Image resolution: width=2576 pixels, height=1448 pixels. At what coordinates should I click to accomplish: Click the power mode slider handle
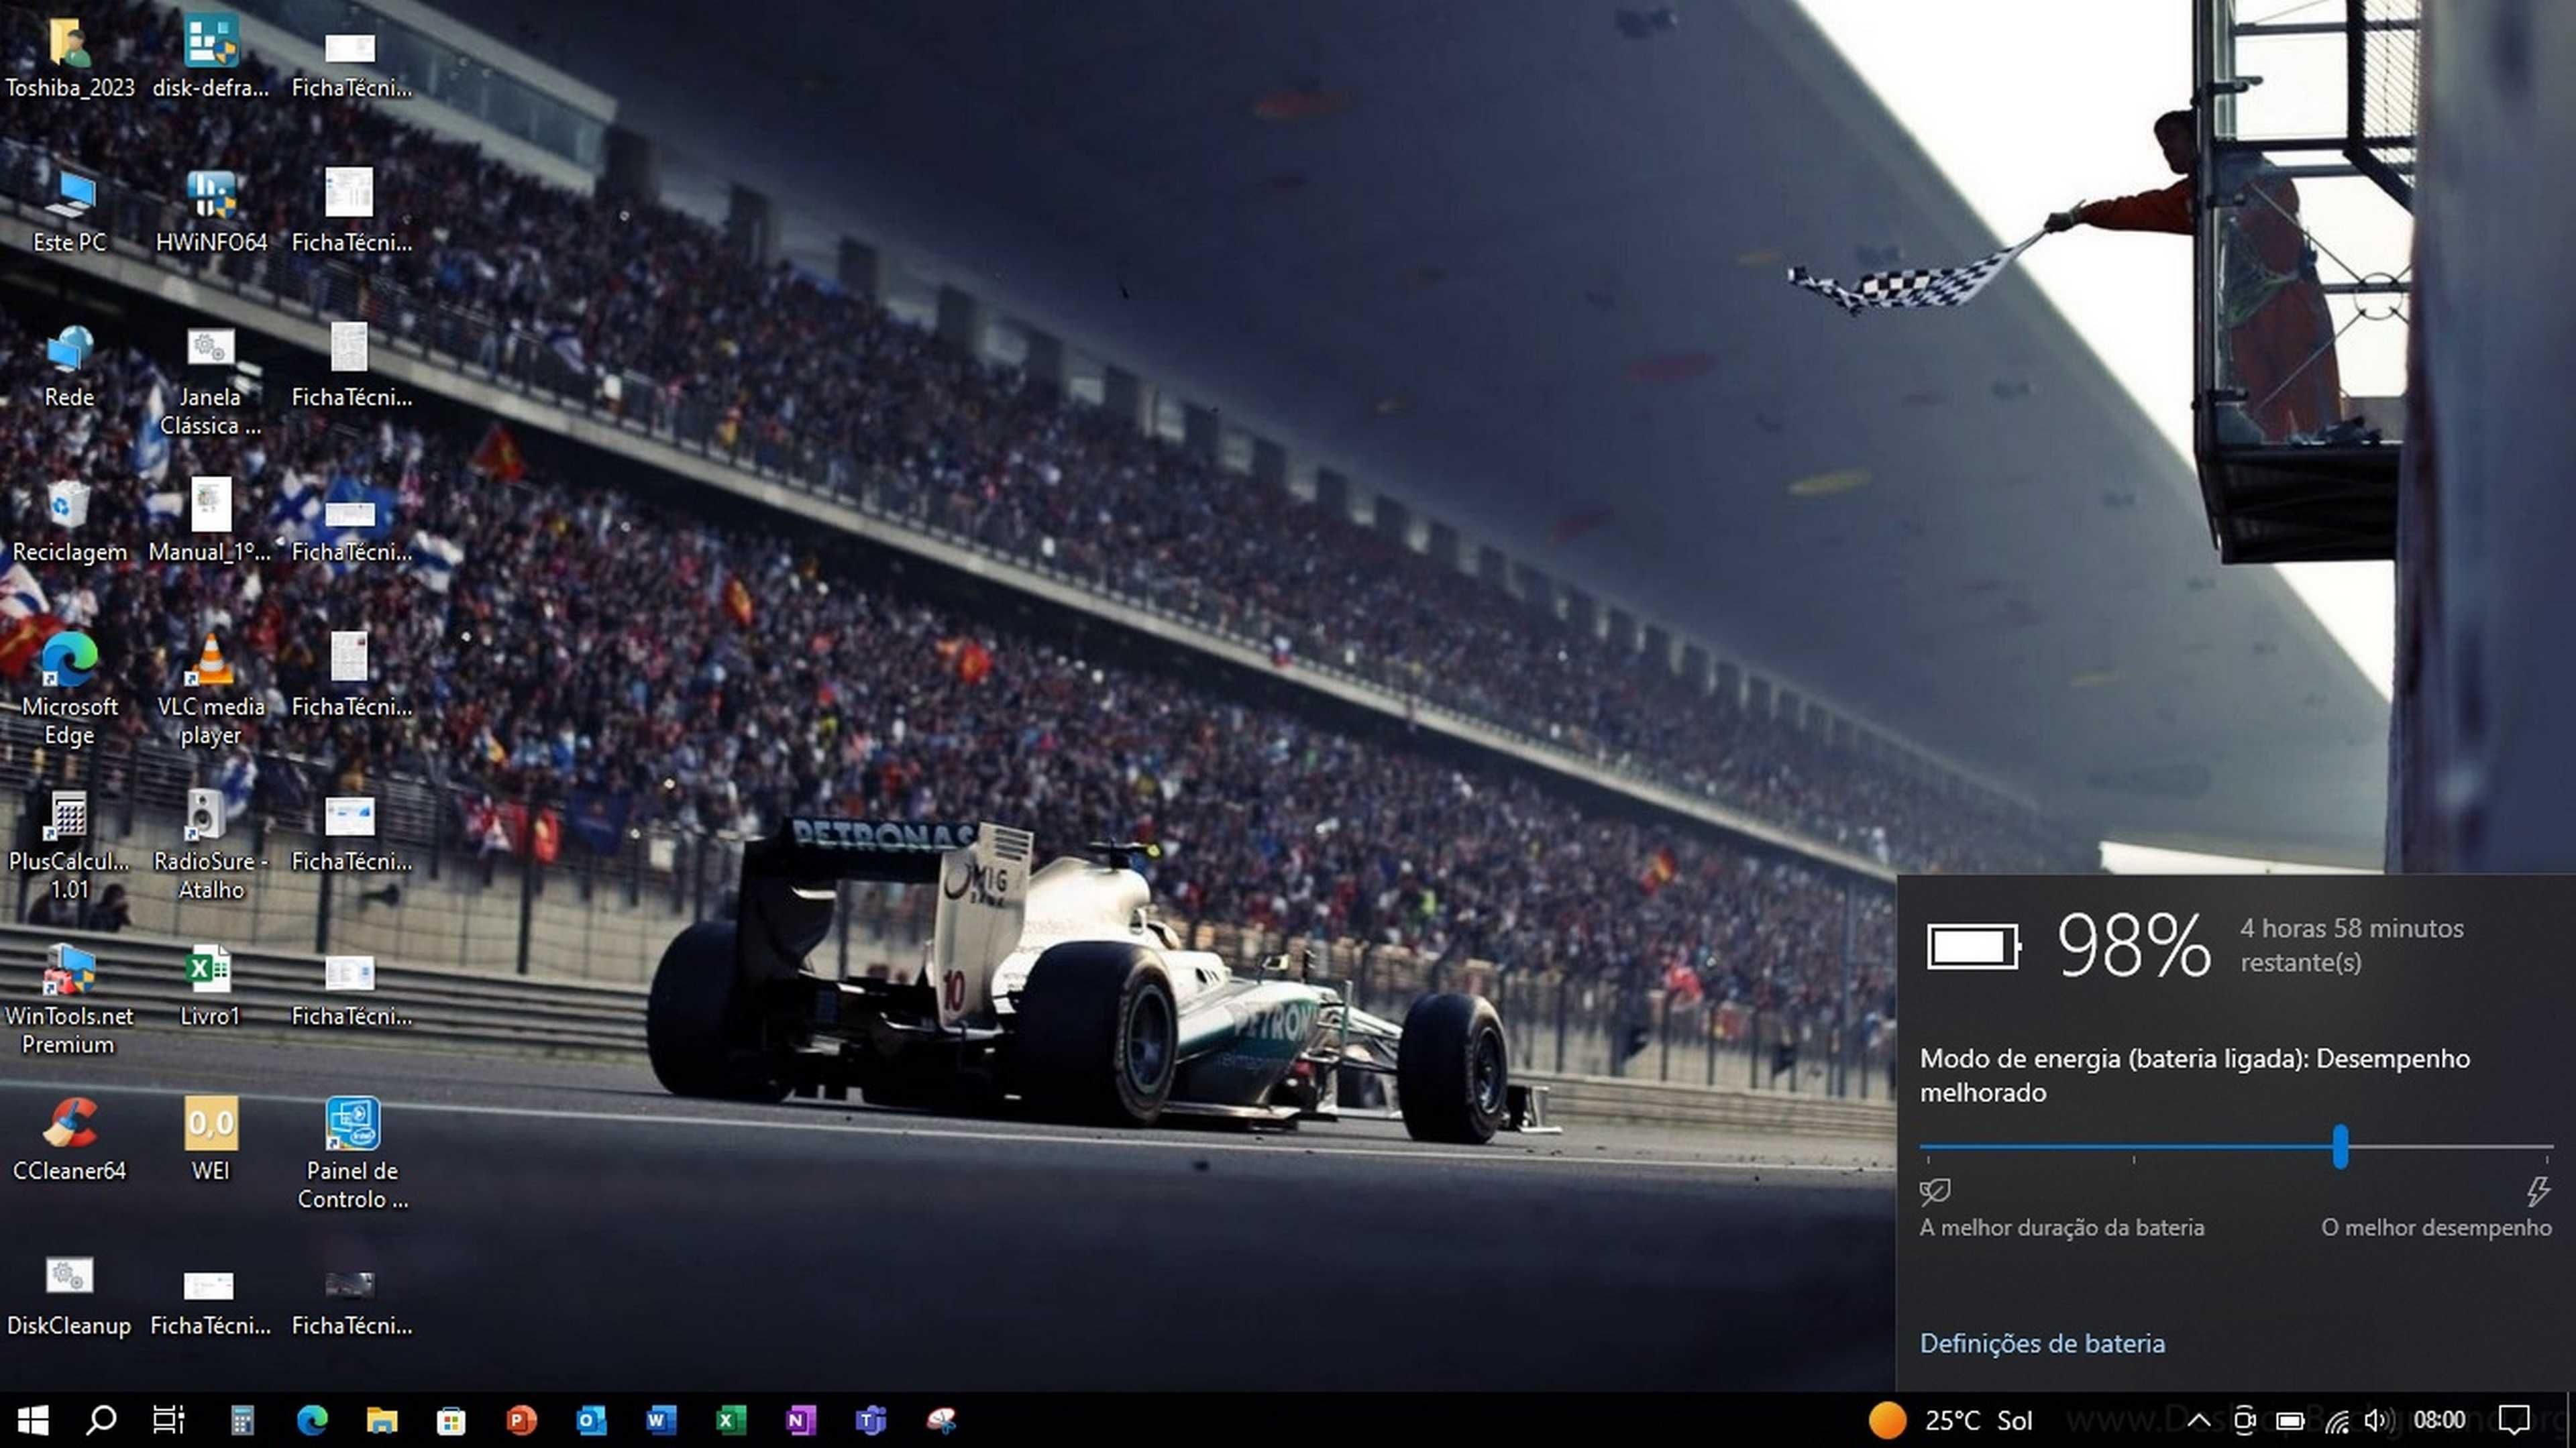(2340, 1146)
